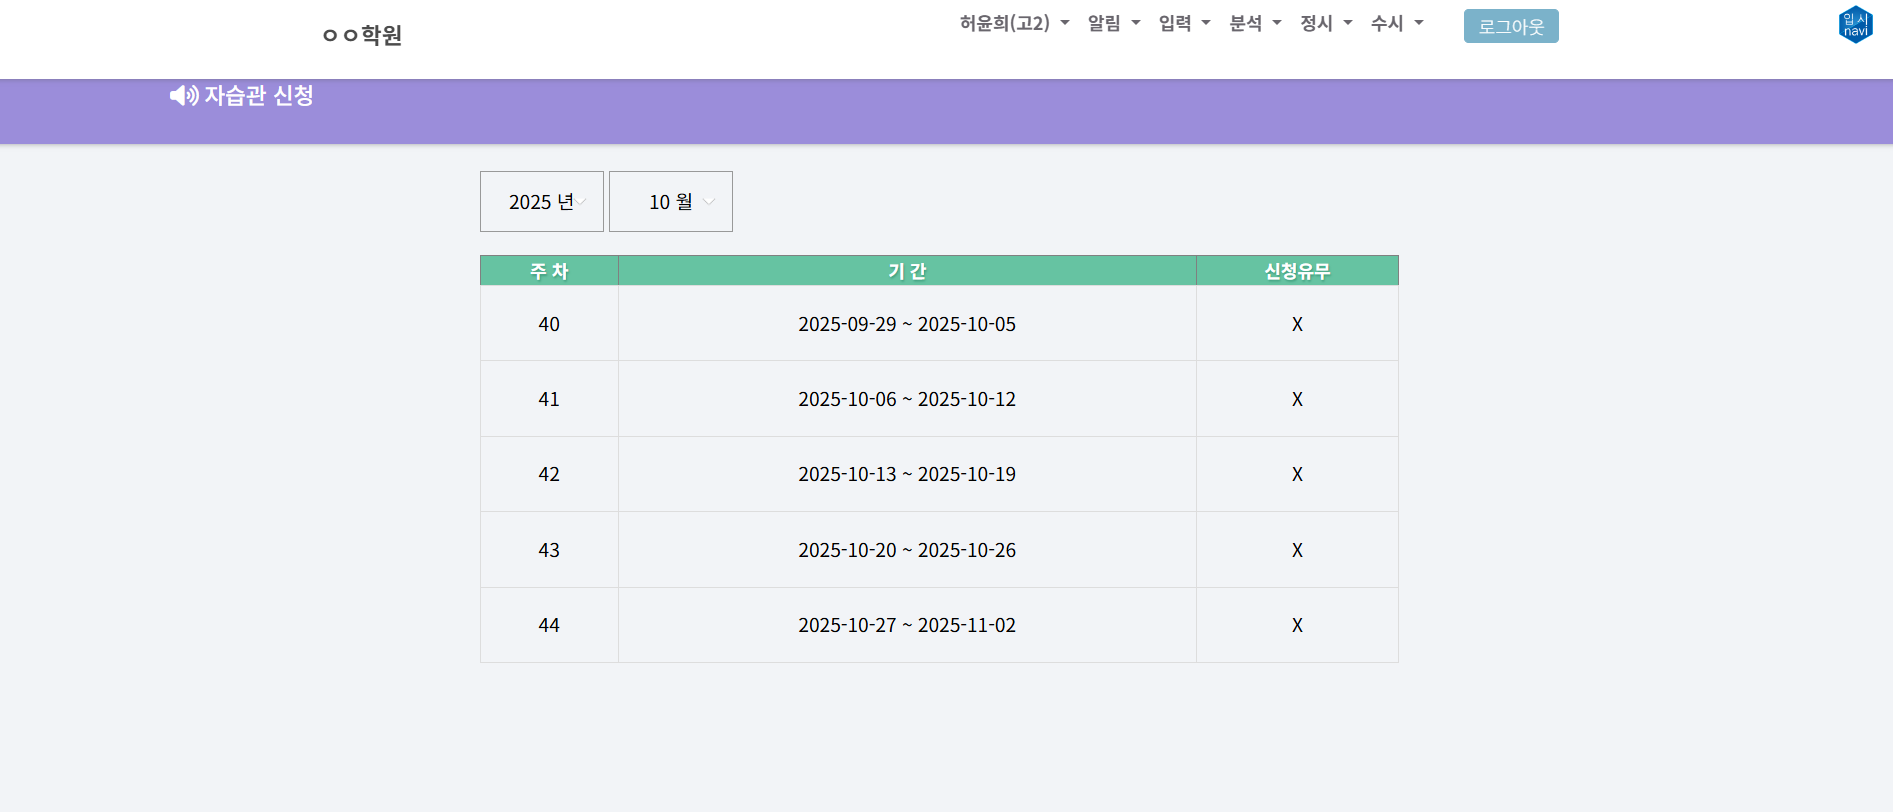Image resolution: width=1893 pixels, height=812 pixels.
Task: Open the 정시 menu
Action: [1325, 23]
